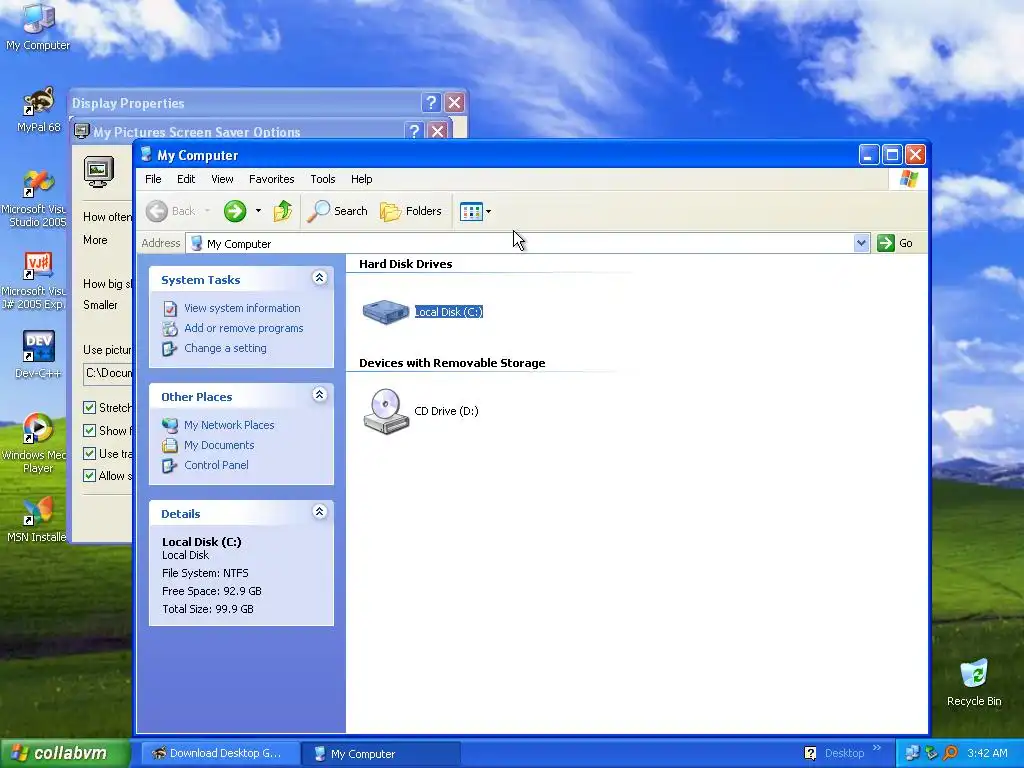Click the Back toolbar button
Screen dimensions: 1024x768
tap(170, 211)
